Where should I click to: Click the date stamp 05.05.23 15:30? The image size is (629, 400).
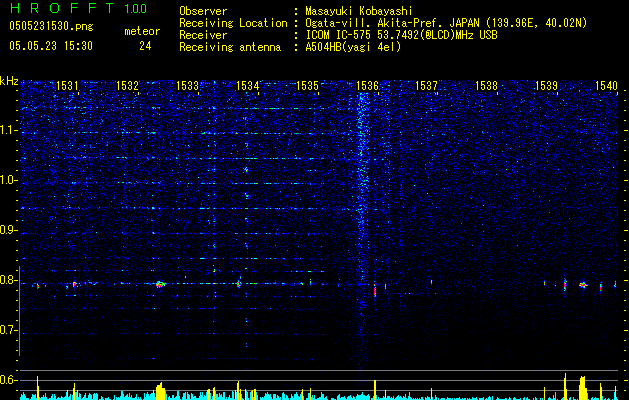pyautogui.click(x=51, y=46)
